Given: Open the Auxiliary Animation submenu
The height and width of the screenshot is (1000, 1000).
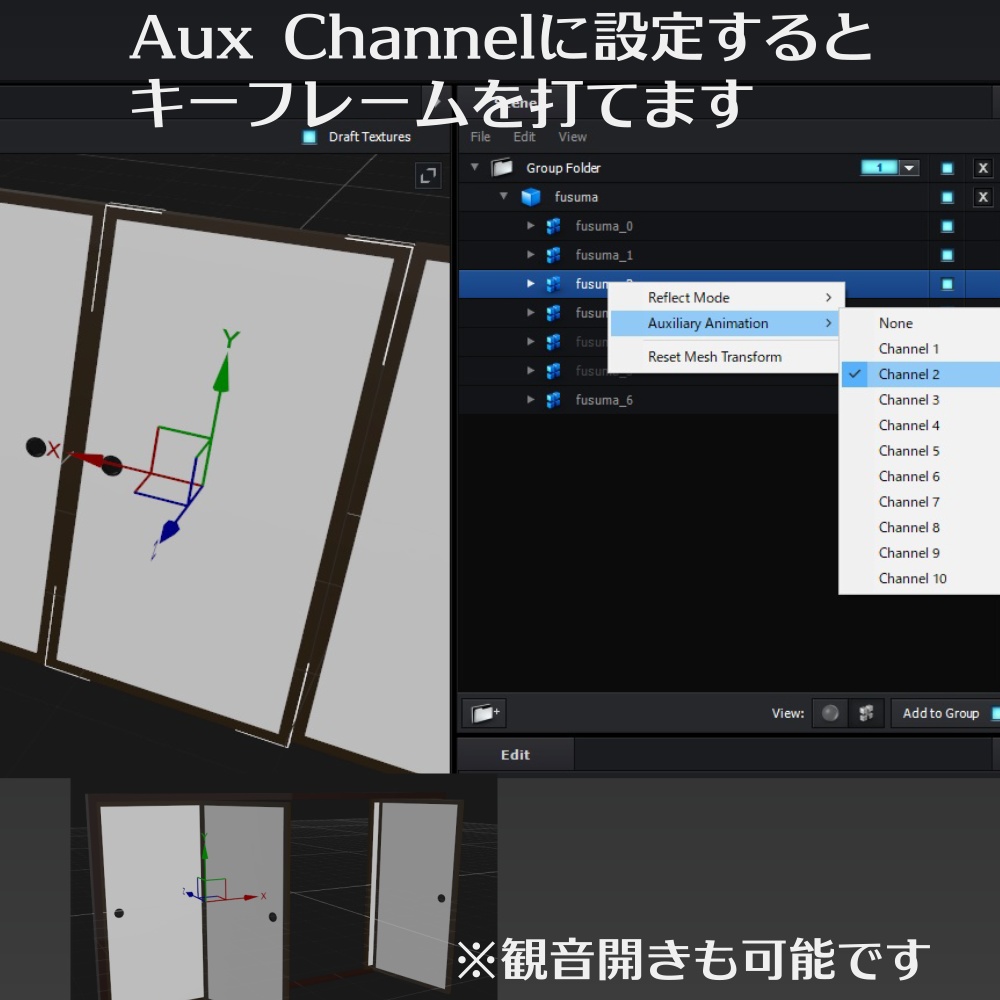Looking at the screenshot, I should (x=726, y=323).
